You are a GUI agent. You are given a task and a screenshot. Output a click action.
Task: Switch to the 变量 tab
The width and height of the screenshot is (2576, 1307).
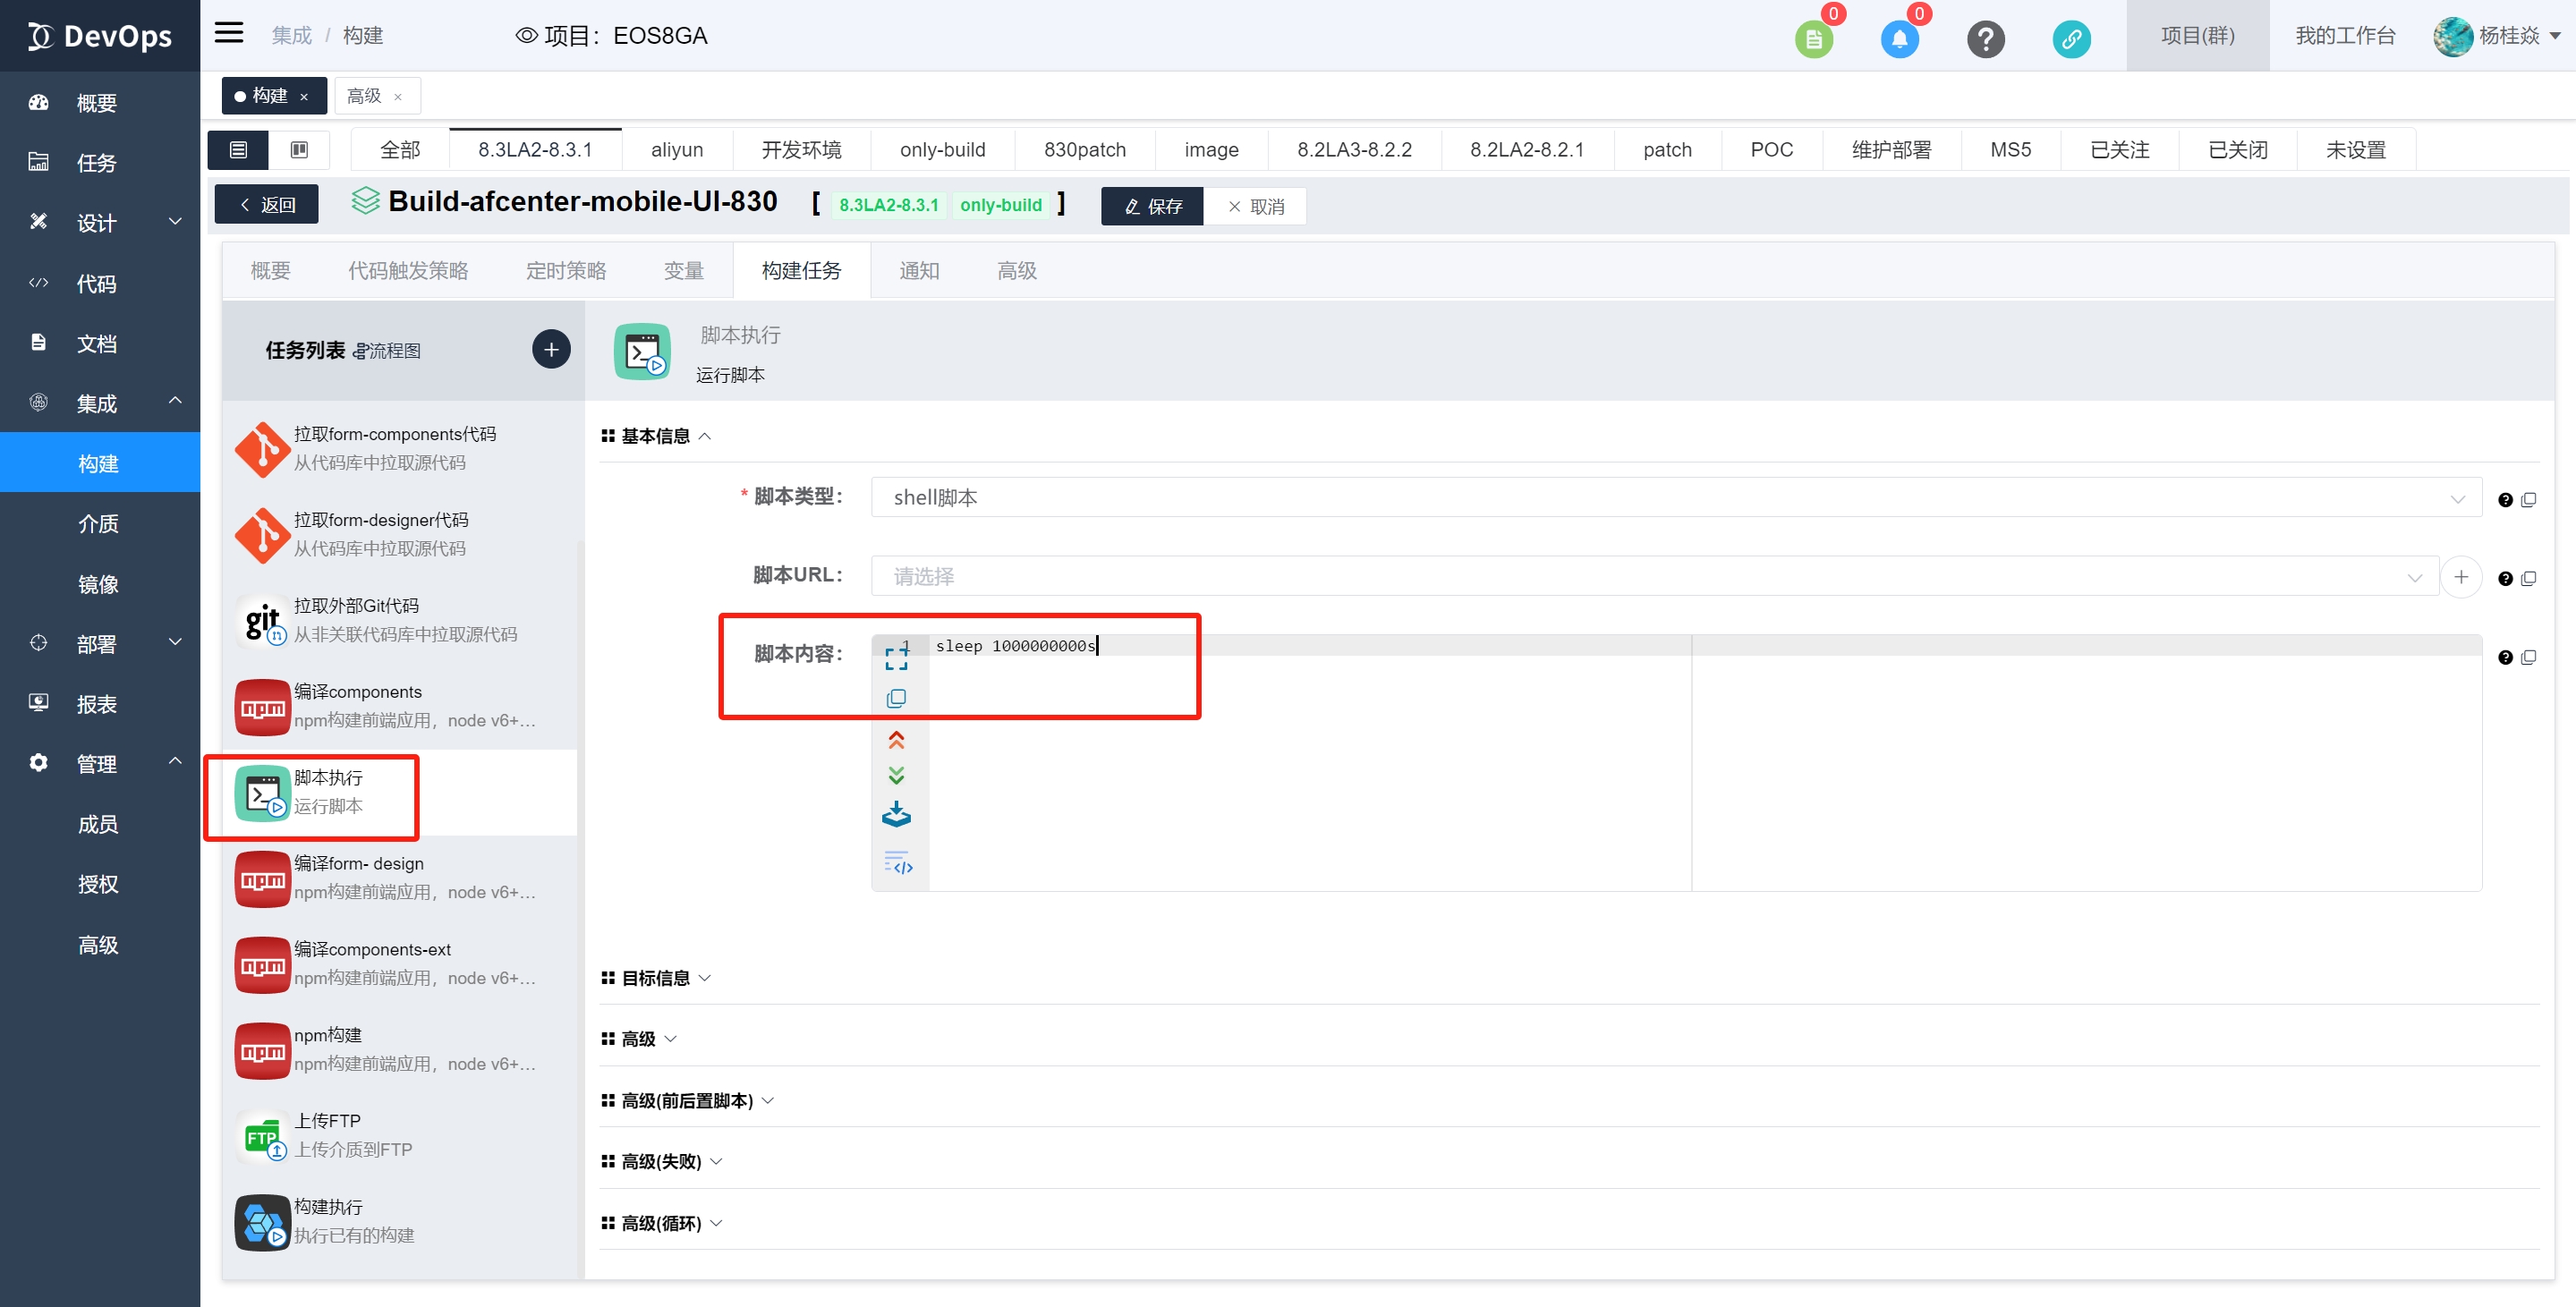[x=683, y=271]
